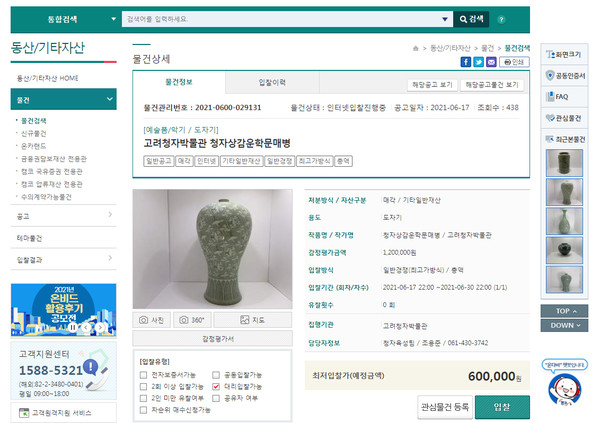Click breadcrumb 동산/기타자산 link
Screen dimensions: 600x423
(x=450, y=48)
